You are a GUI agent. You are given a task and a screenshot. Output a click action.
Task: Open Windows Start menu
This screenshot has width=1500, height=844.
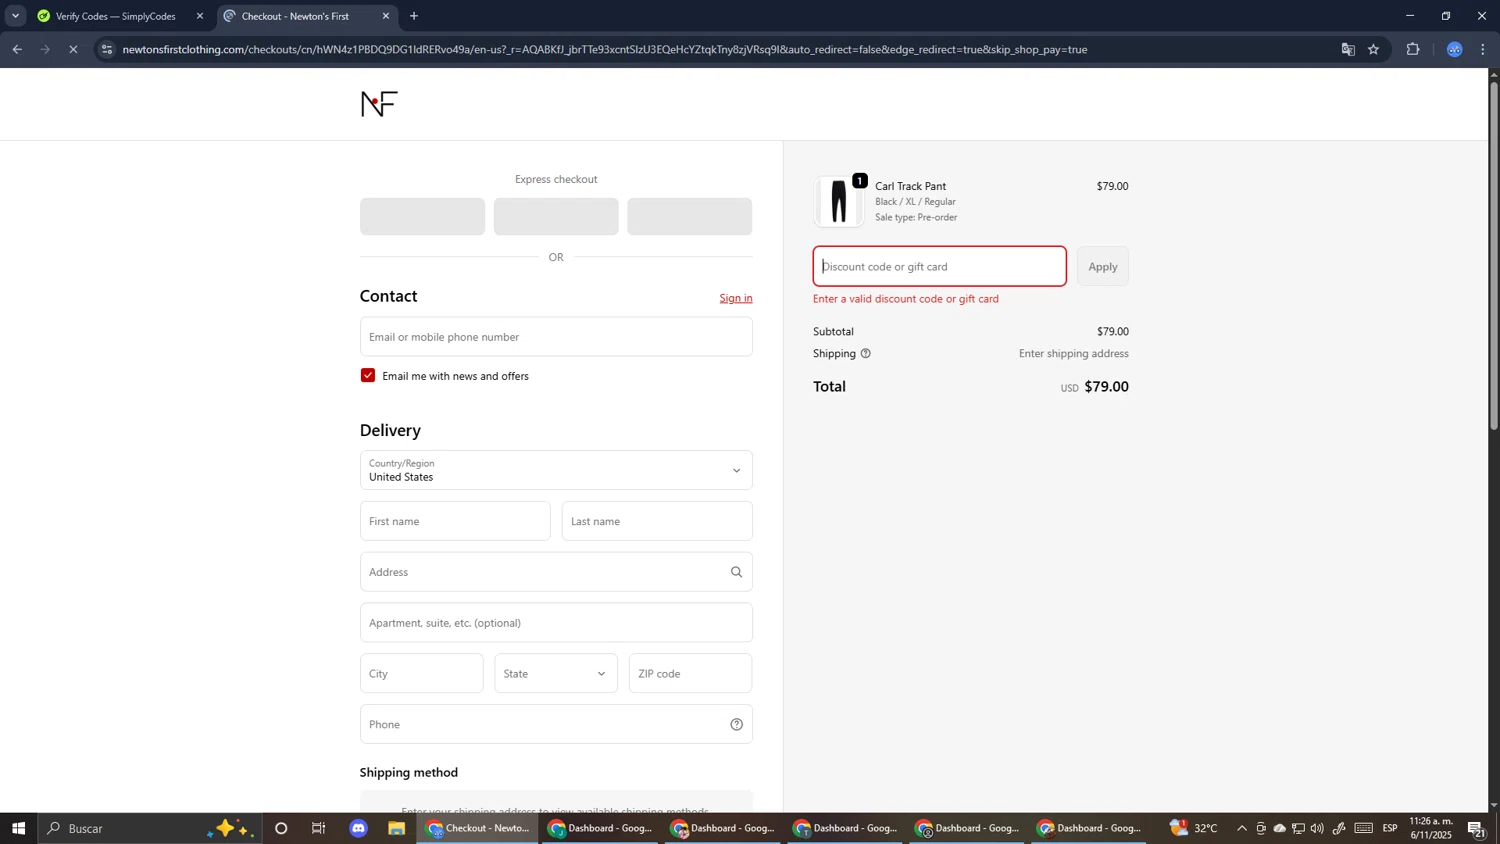click(18, 829)
